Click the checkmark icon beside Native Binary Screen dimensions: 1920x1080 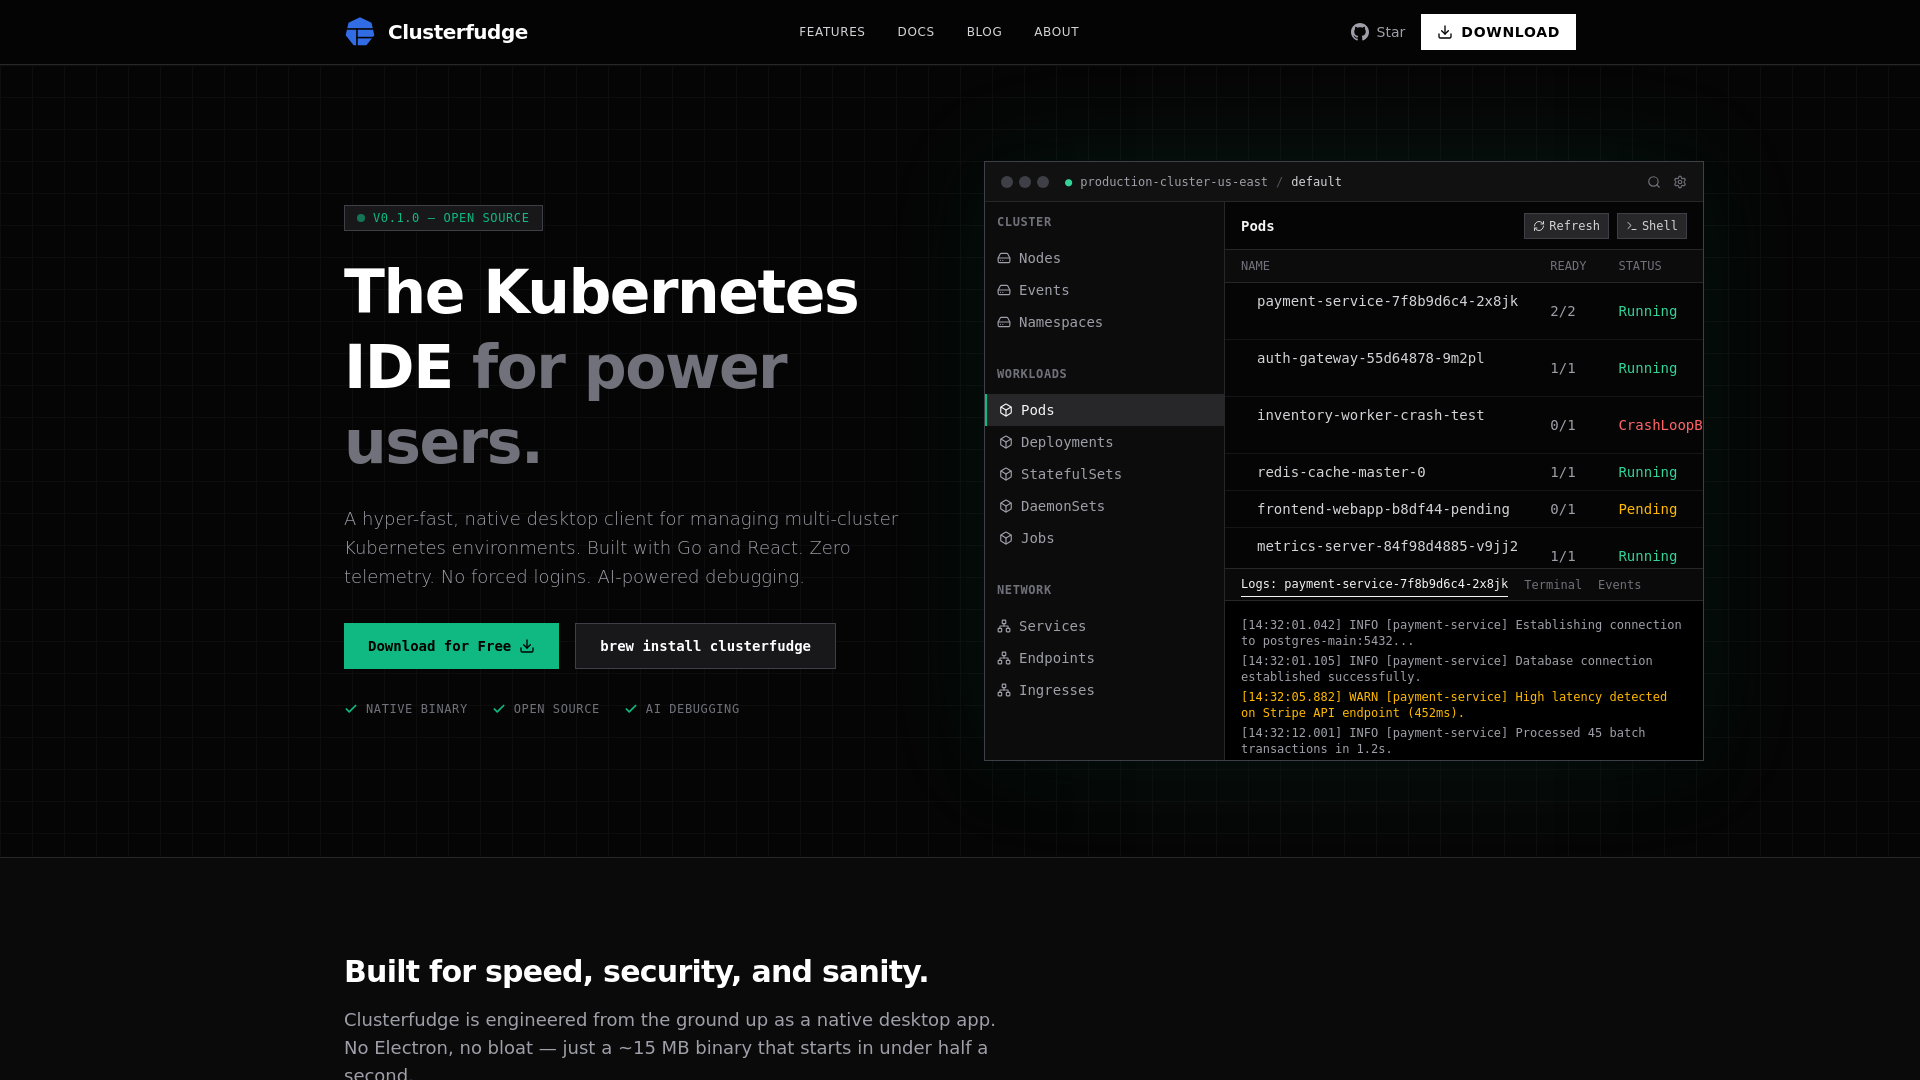click(x=351, y=709)
